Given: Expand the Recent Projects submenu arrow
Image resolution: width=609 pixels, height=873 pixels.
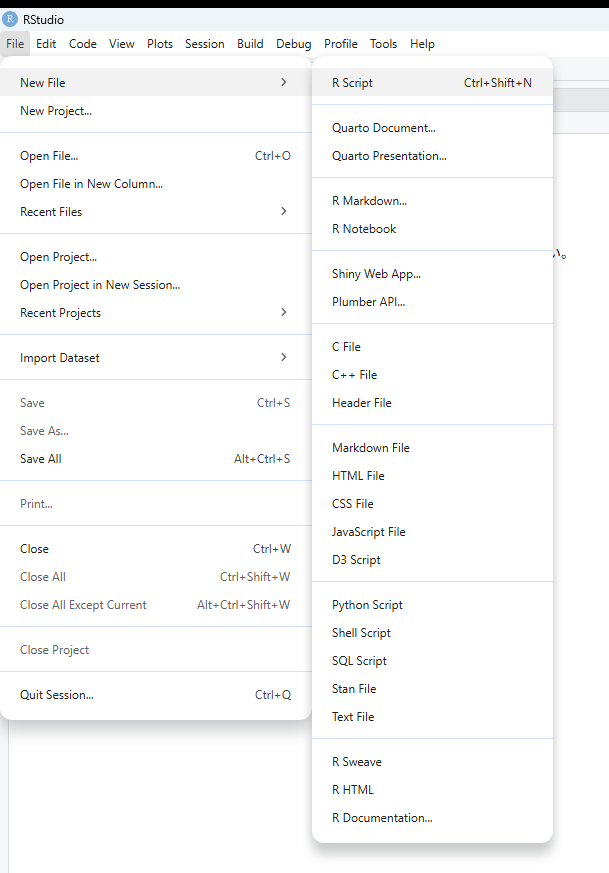Looking at the screenshot, I should (x=284, y=313).
